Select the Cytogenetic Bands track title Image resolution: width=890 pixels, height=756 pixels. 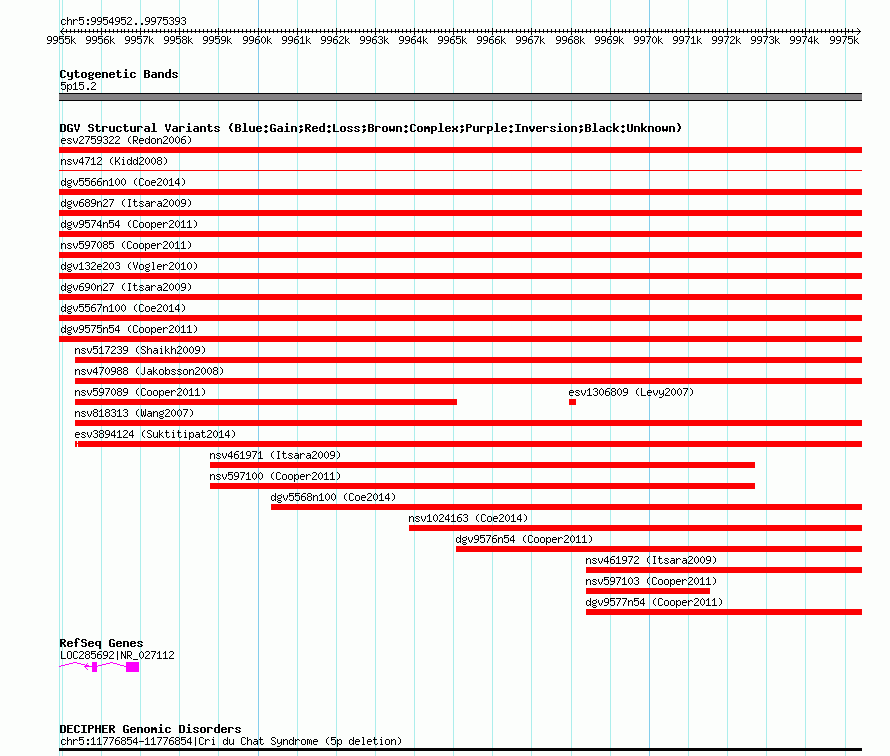click(119, 74)
